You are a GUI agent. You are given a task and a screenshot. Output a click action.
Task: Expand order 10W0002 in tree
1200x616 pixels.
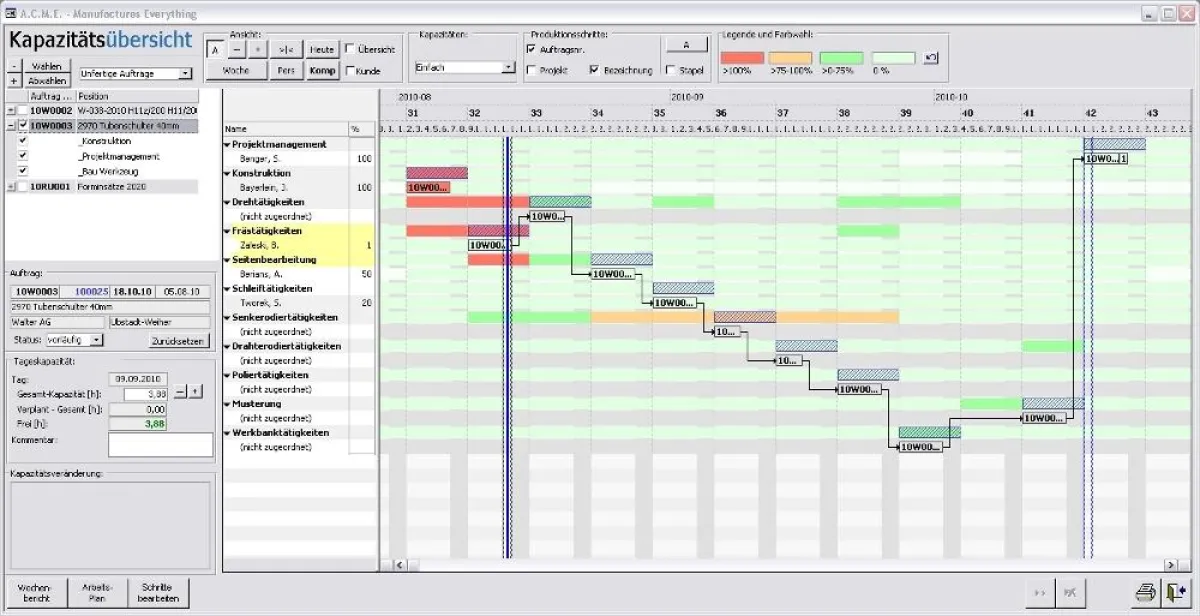[x=11, y=111]
